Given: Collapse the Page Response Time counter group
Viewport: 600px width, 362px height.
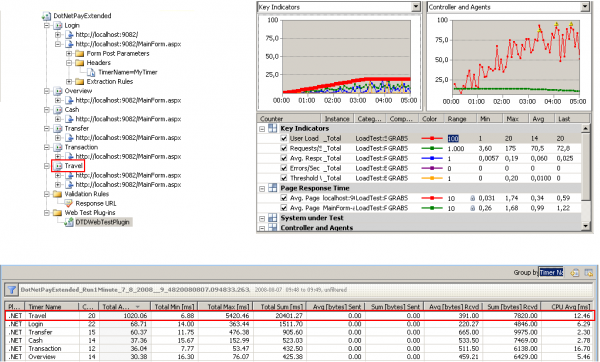Looking at the screenshot, I should pos(262,189).
